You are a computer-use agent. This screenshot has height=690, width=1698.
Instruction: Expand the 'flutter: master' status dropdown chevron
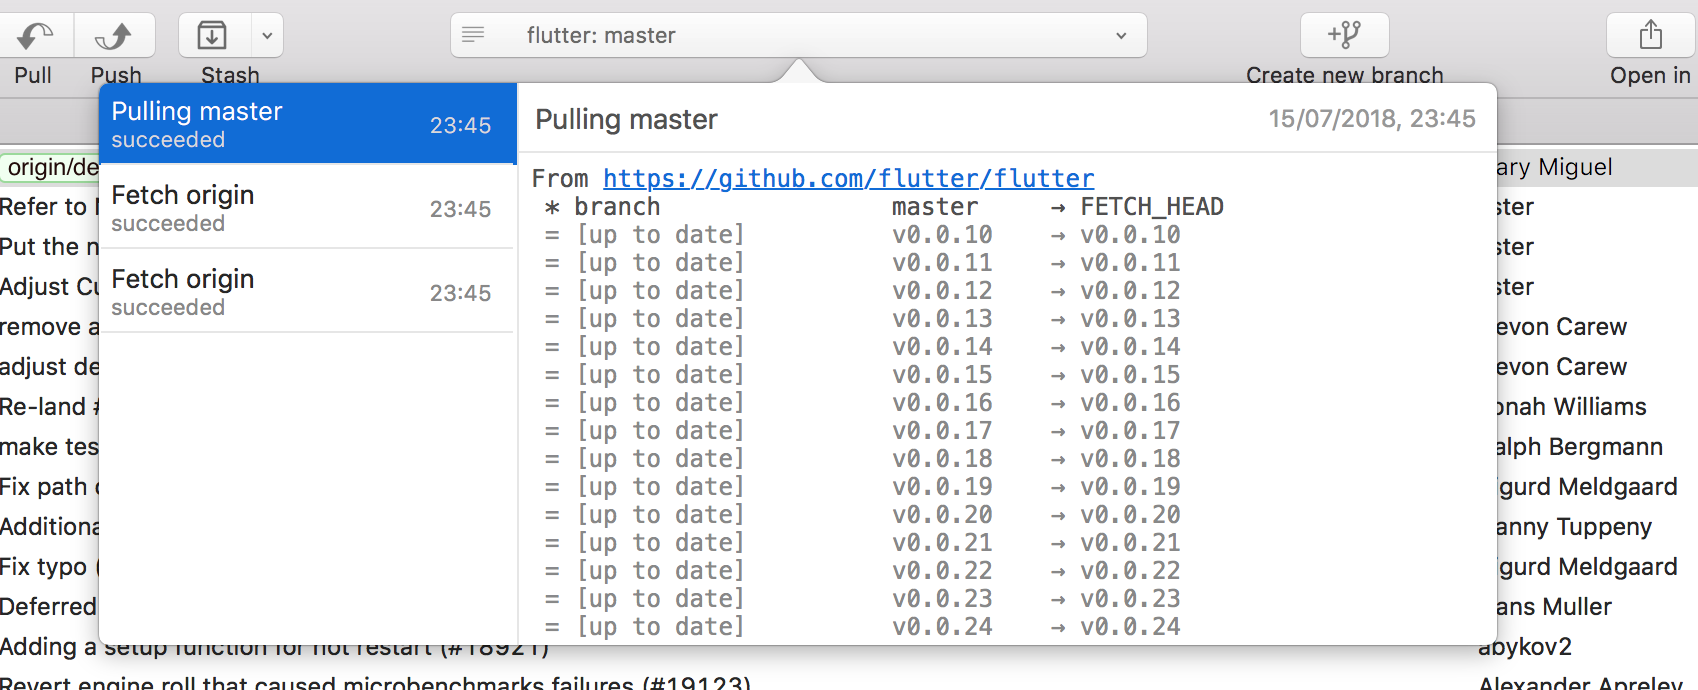pos(1121,36)
